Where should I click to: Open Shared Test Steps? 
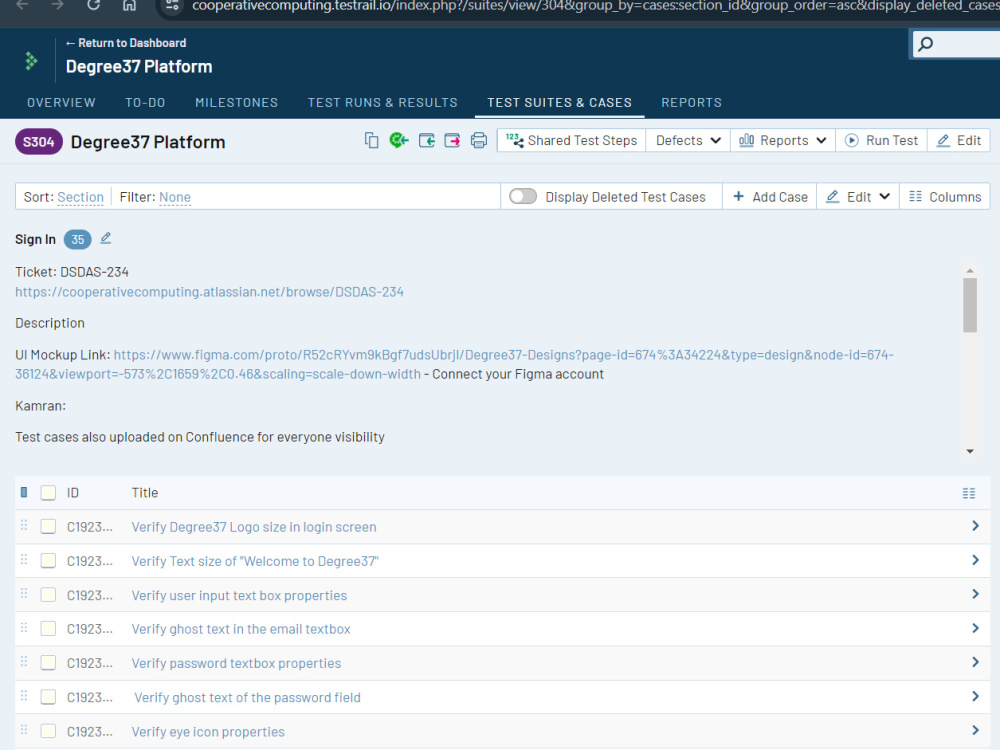click(571, 140)
